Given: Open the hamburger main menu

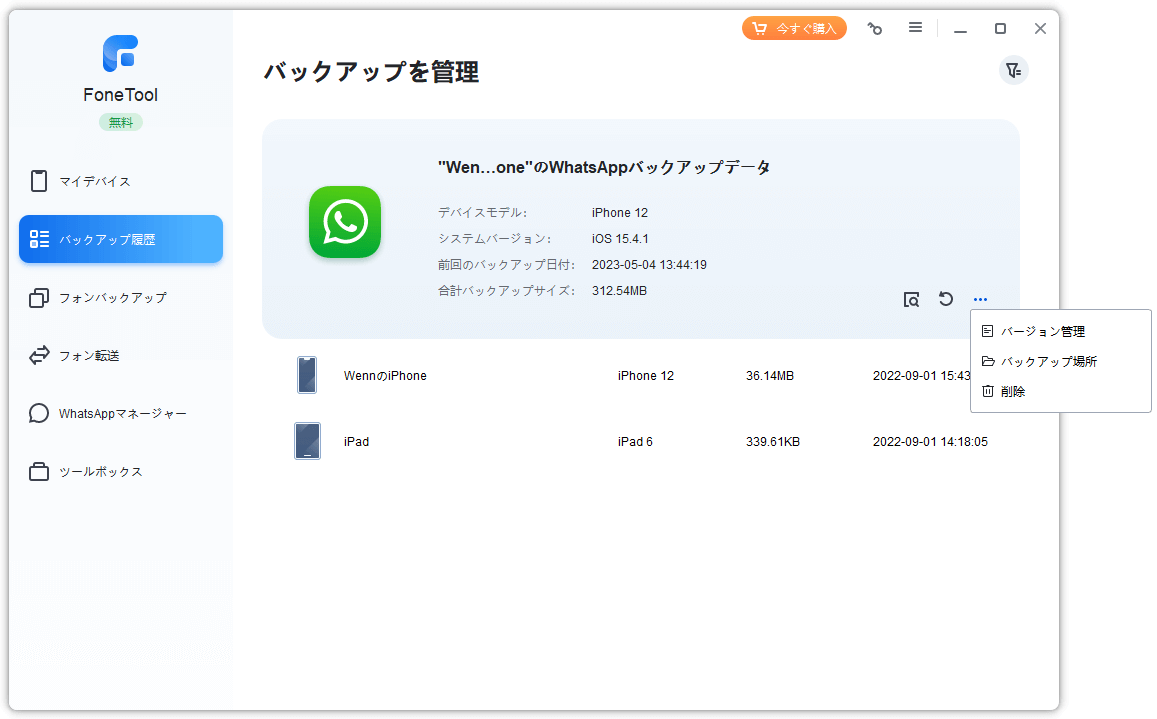Looking at the screenshot, I should pos(915,28).
